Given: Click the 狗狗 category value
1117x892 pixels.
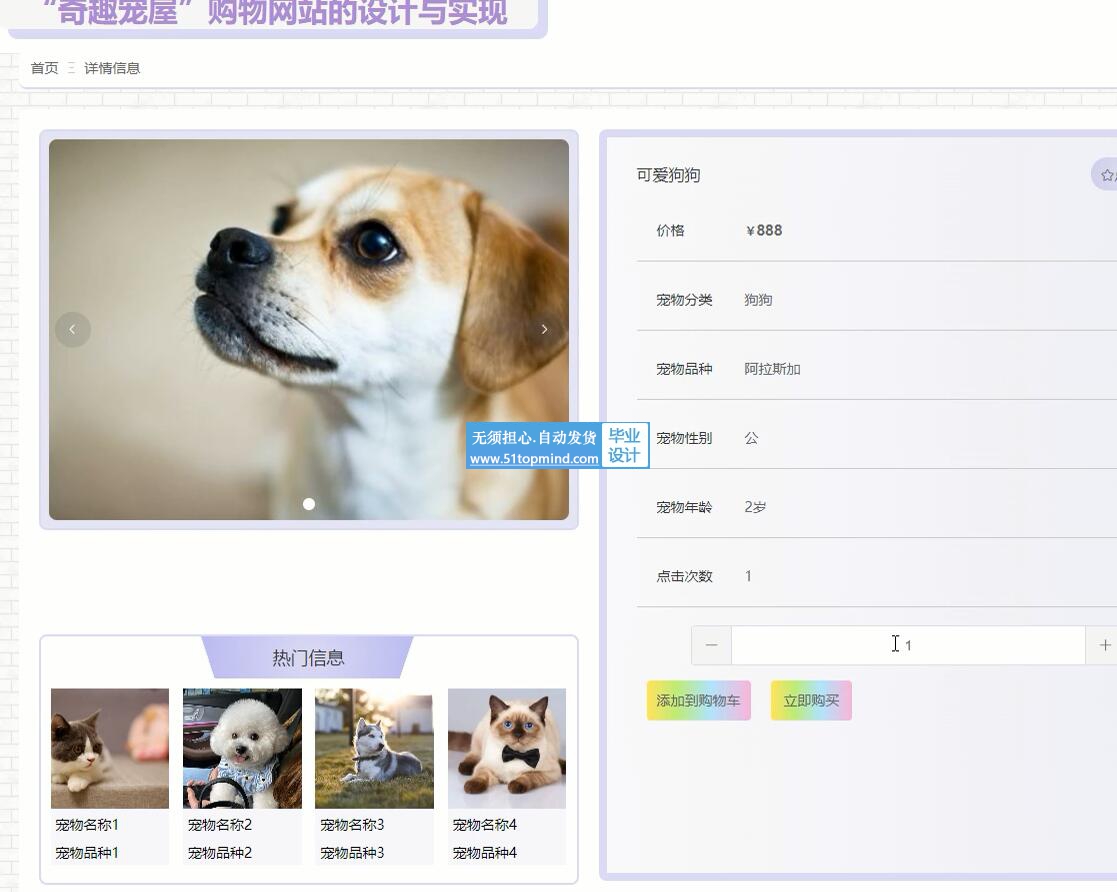Looking at the screenshot, I should tap(758, 300).
